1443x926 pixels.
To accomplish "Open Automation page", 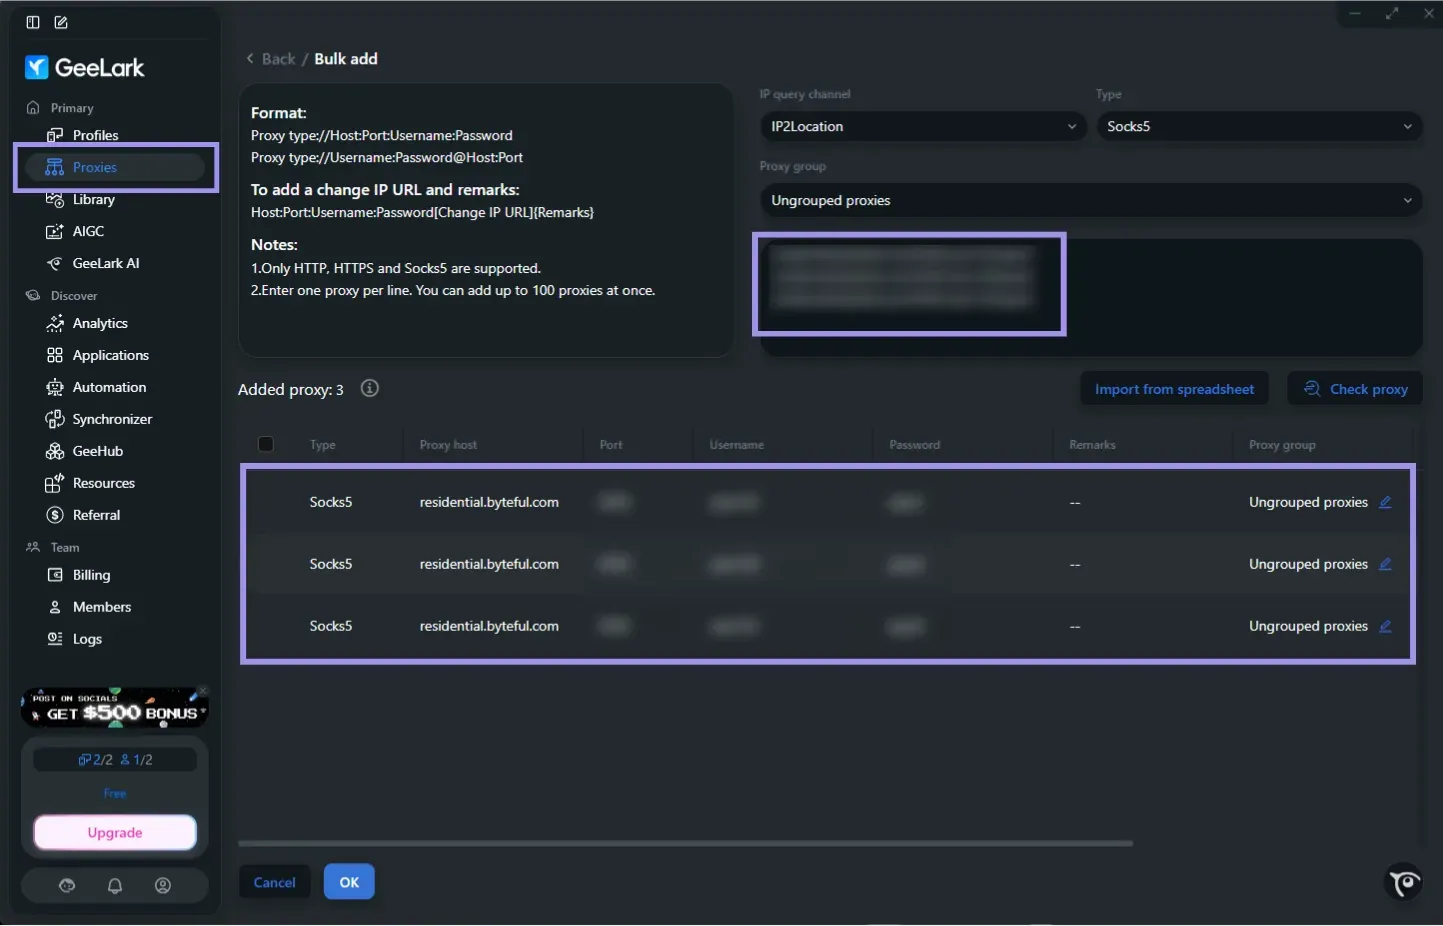I will coord(109,387).
